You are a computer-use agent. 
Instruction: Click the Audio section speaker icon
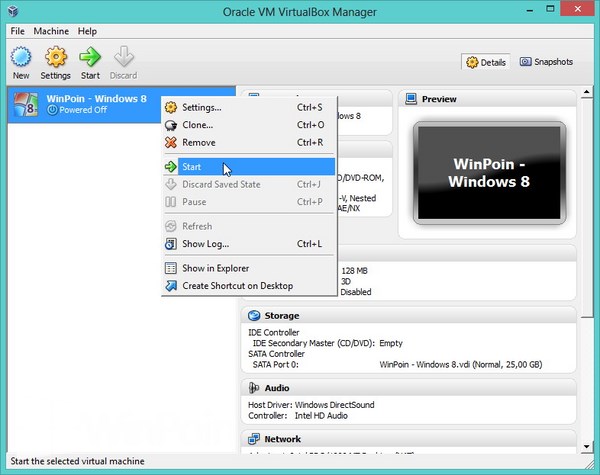tap(254, 388)
